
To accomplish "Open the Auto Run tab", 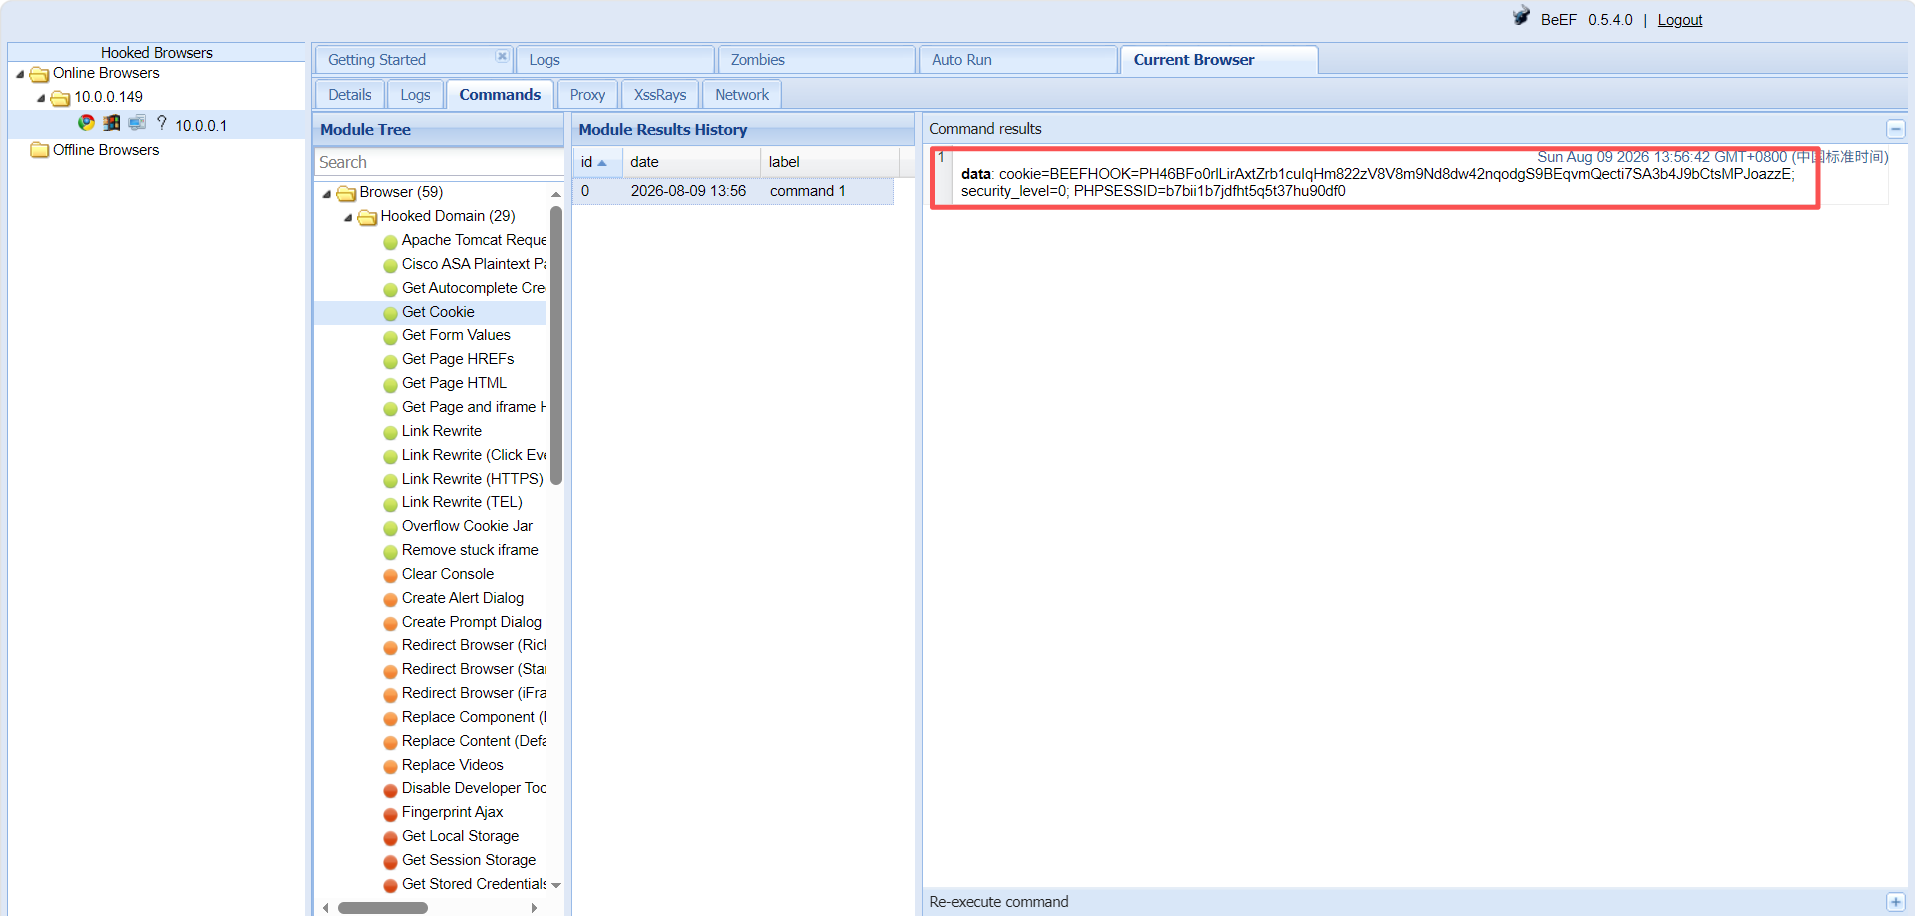I will click(x=1017, y=60).
